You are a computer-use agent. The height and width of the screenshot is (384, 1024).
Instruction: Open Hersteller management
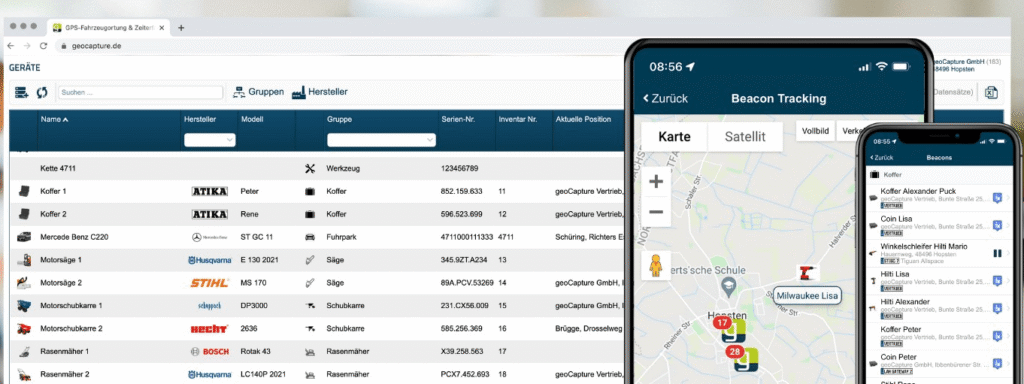[x=319, y=92]
